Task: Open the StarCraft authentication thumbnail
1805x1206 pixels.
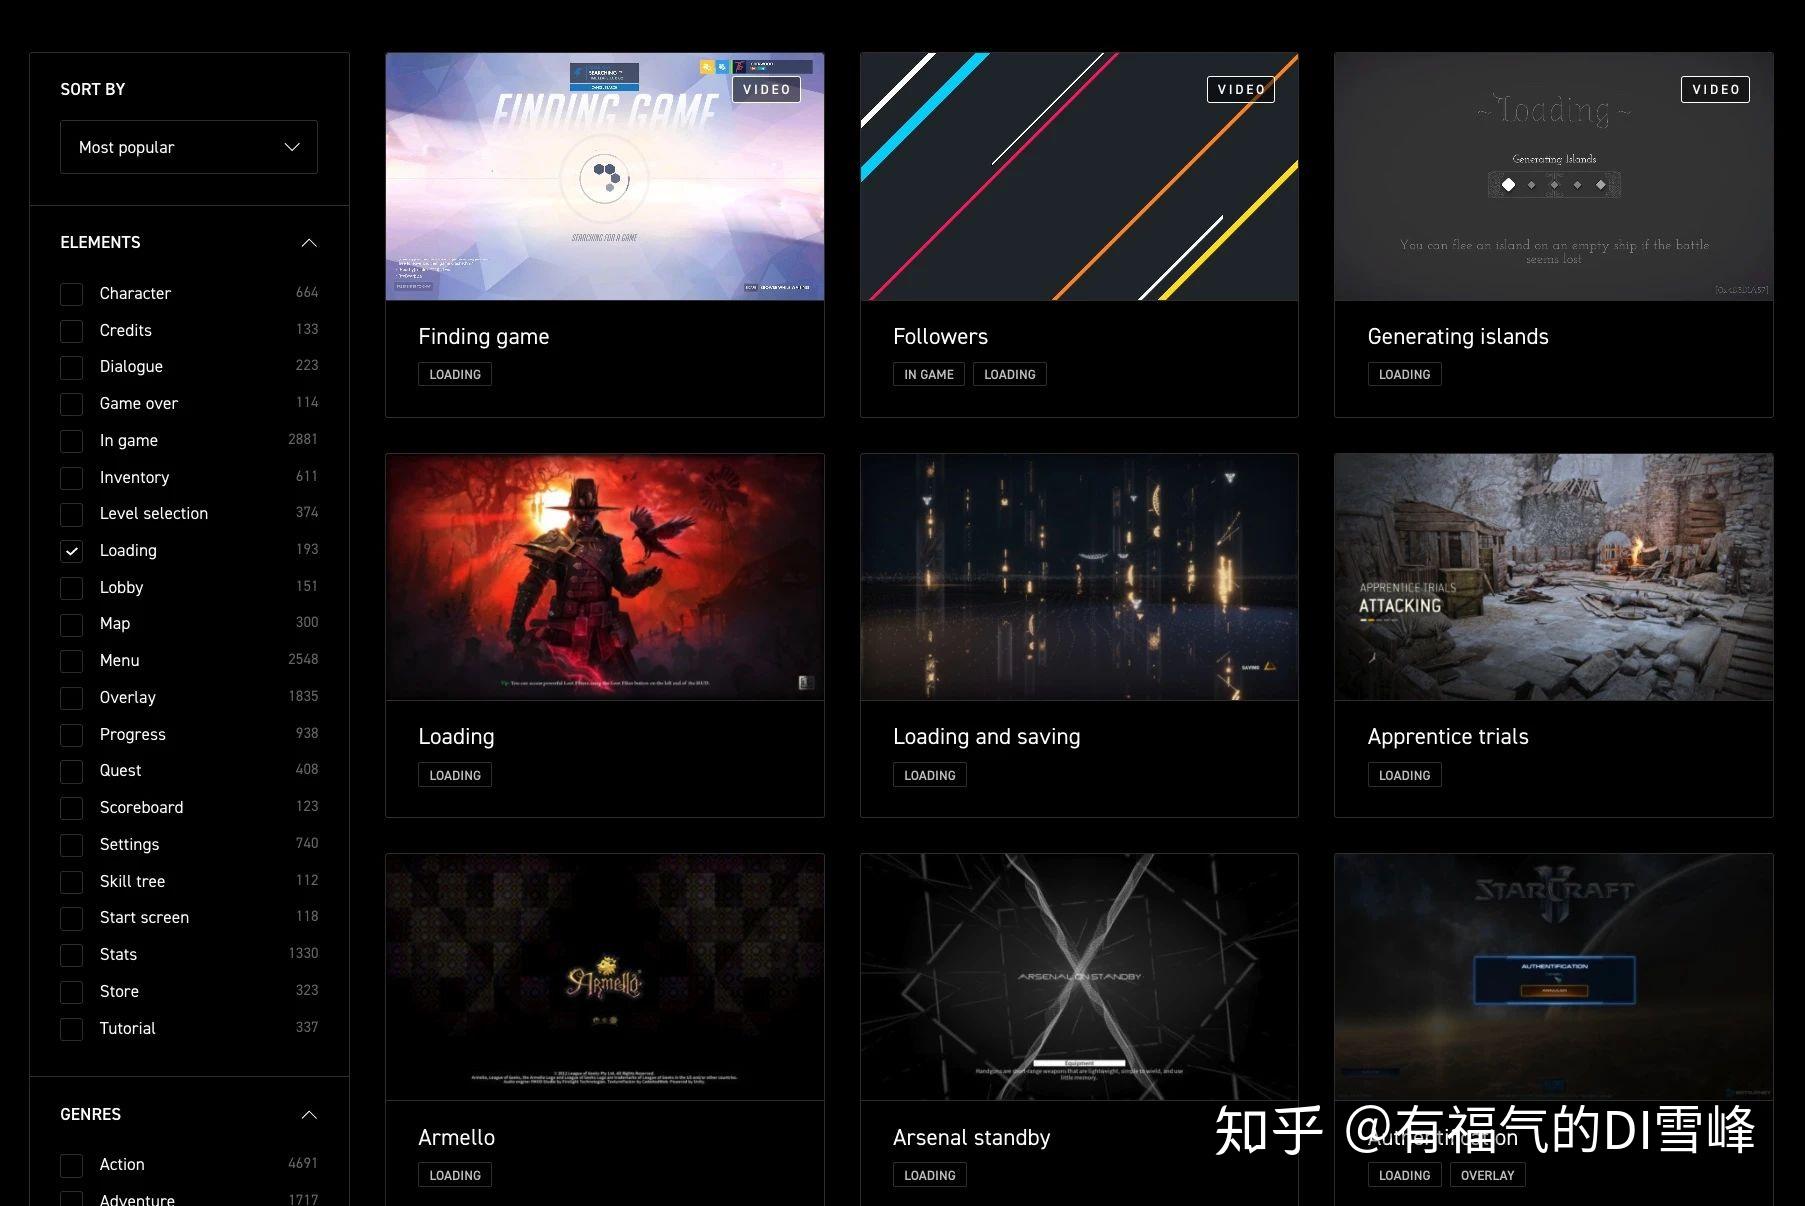Action: point(1554,977)
